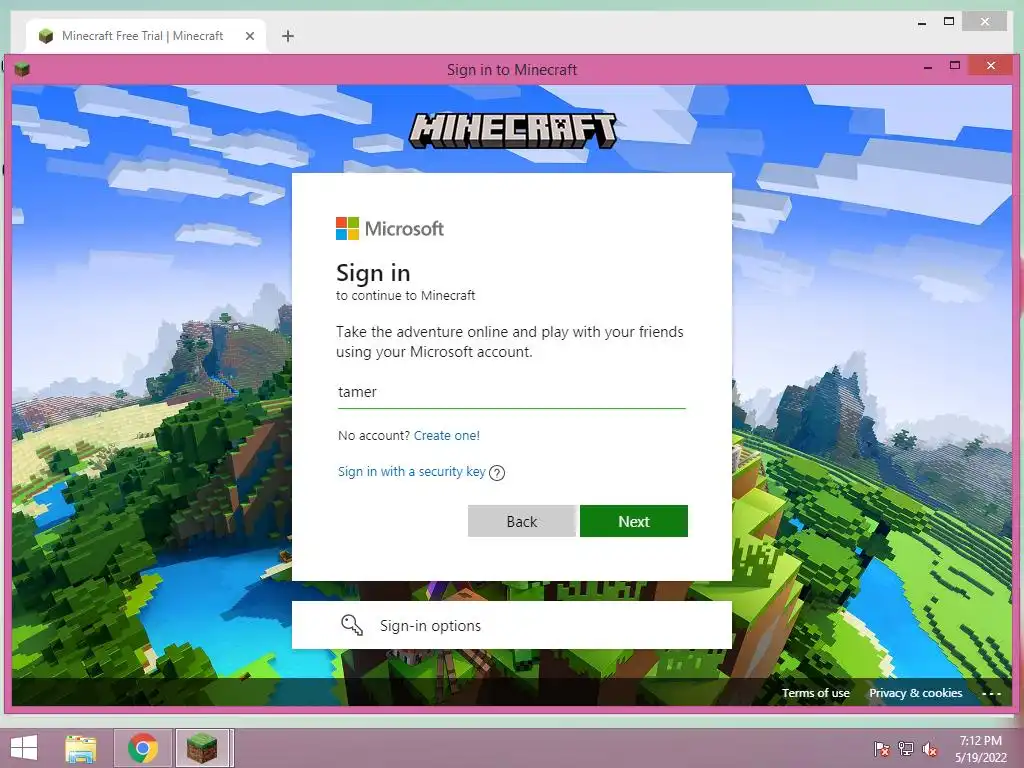Image resolution: width=1024 pixels, height=768 pixels.
Task: Switch to Google Chrome in the taskbar
Action: pyautogui.click(x=143, y=748)
